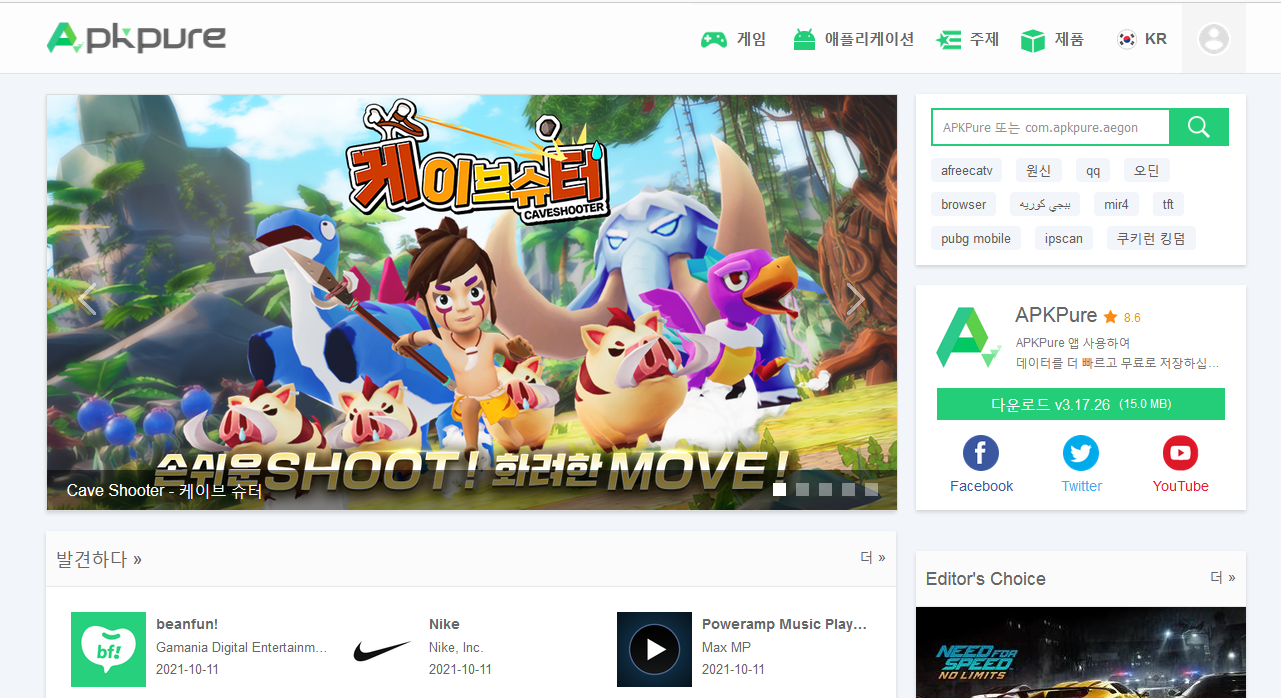Screen dimensions: 1281x698
Task: Go to previous banner slide arrow
Action: pyautogui.click(x=87, y=299)
